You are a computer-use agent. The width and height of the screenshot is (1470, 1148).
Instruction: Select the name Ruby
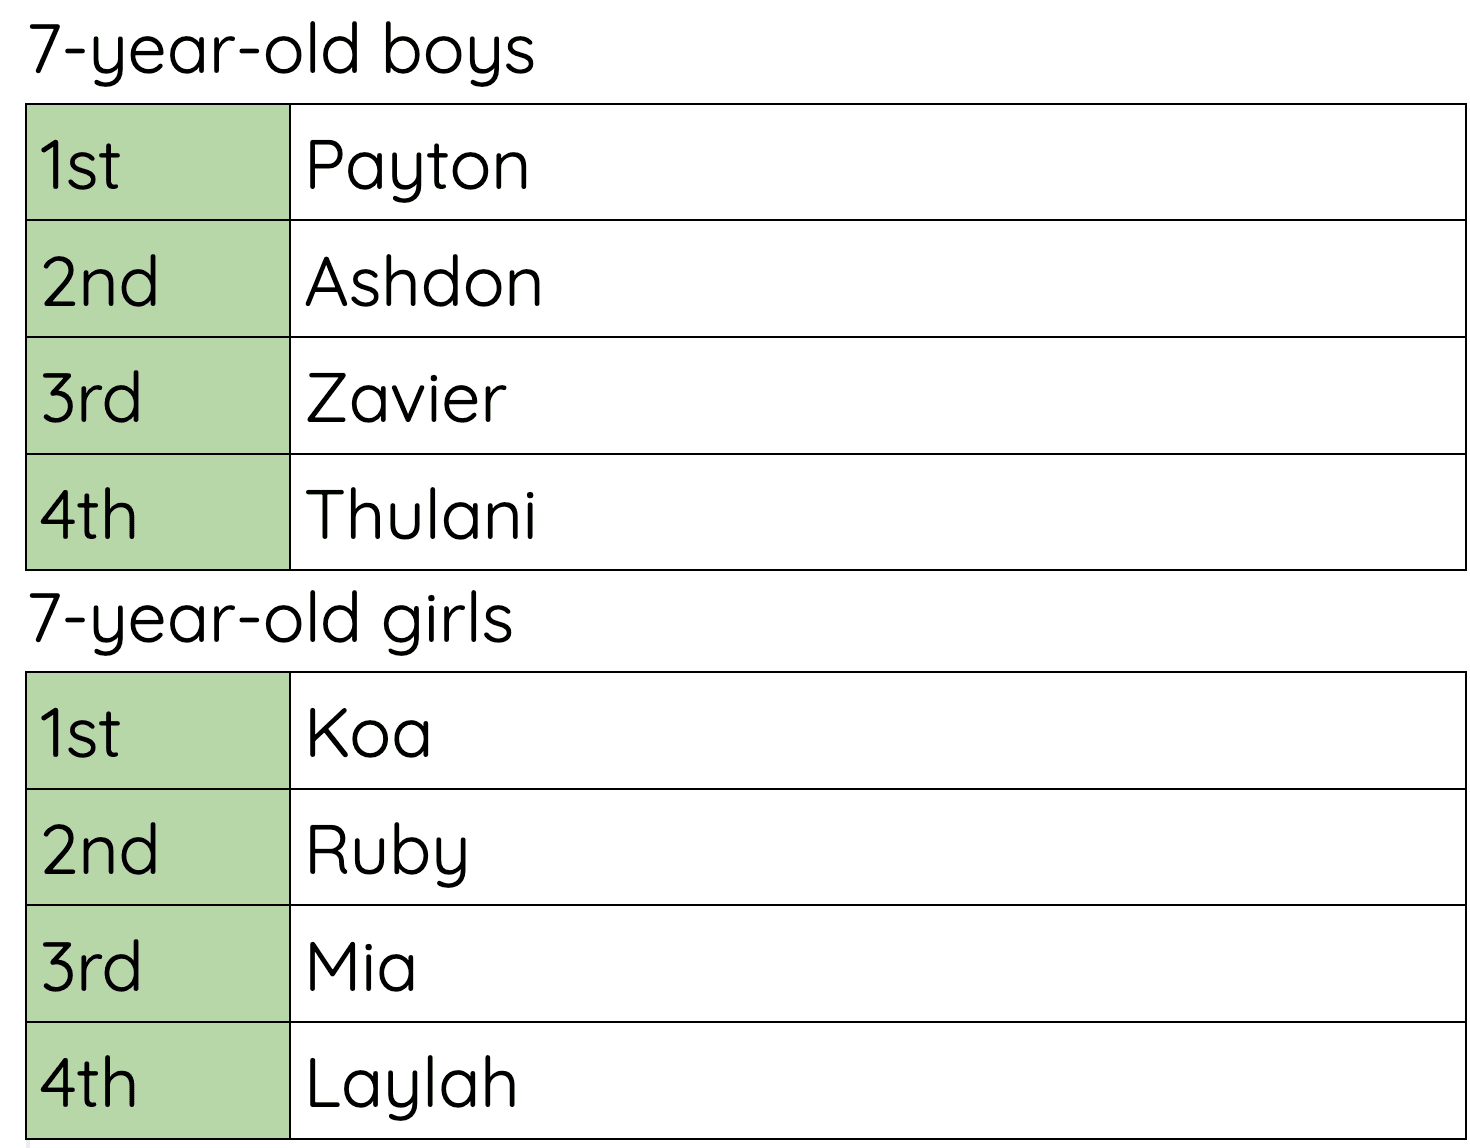pyautogui.click(x=387, y=853)
